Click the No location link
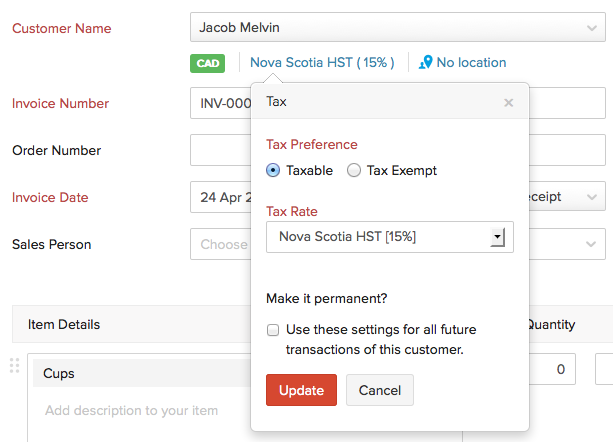Image resolution: width=613 pixels, height=442 pixels. click(x=471, y=62)
